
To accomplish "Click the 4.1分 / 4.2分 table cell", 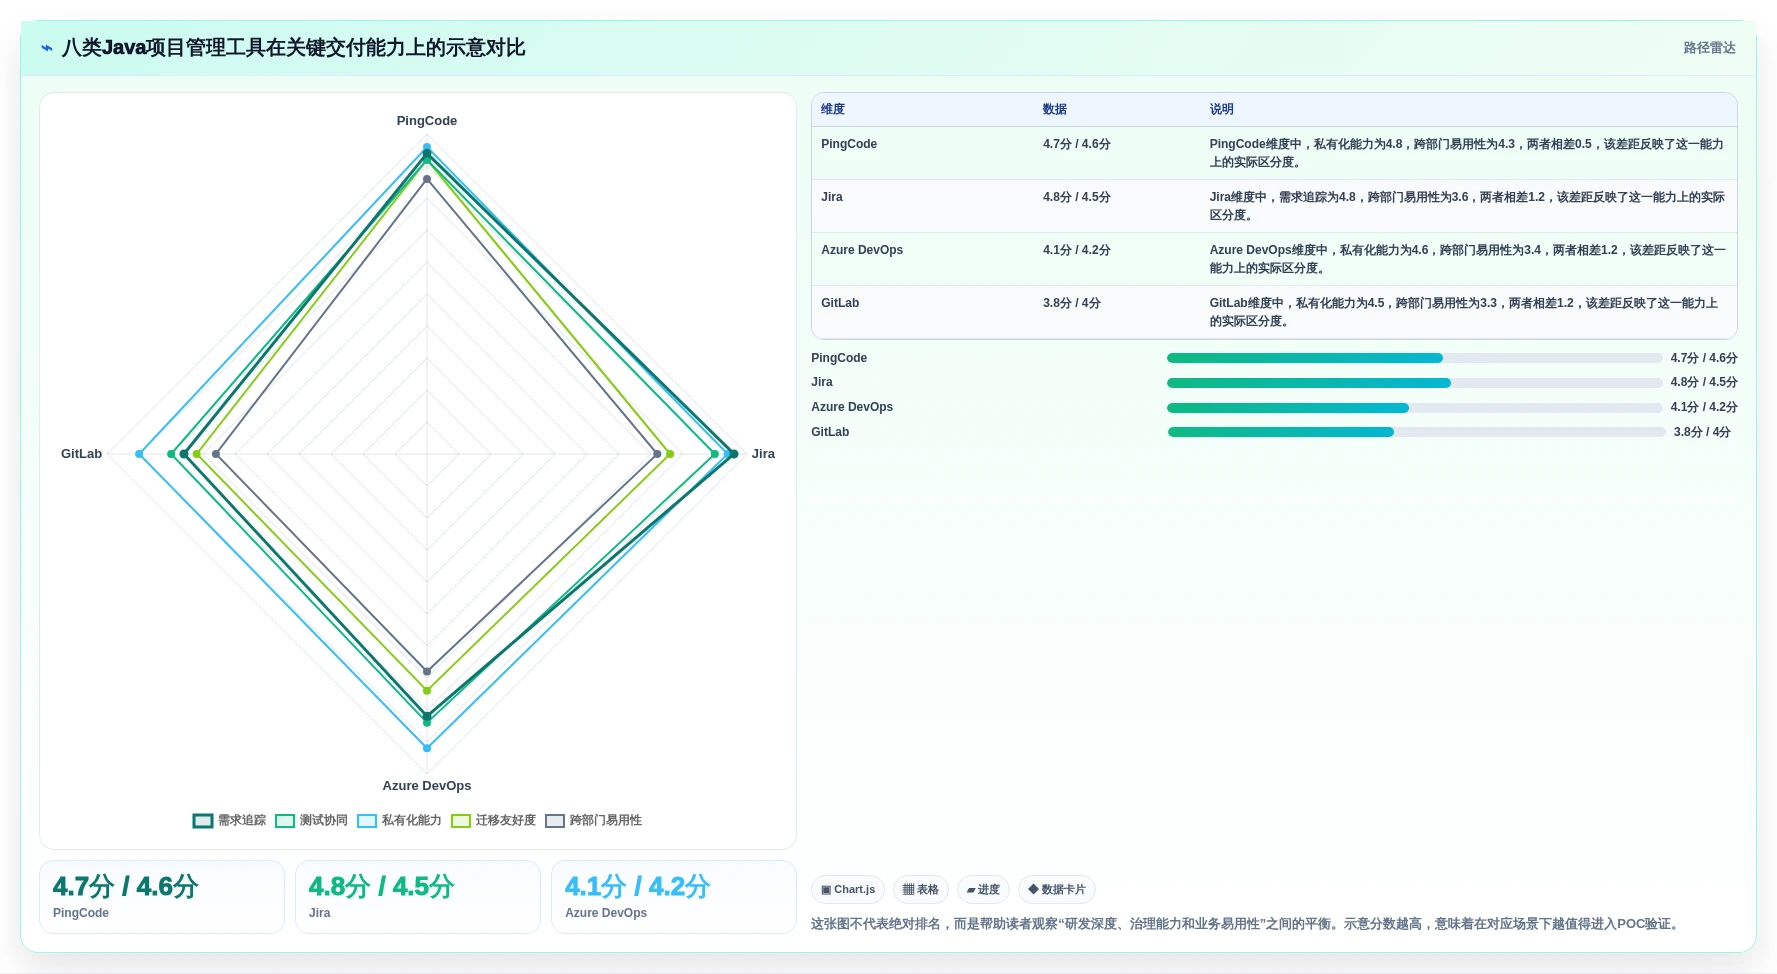I will [1077, 250].
